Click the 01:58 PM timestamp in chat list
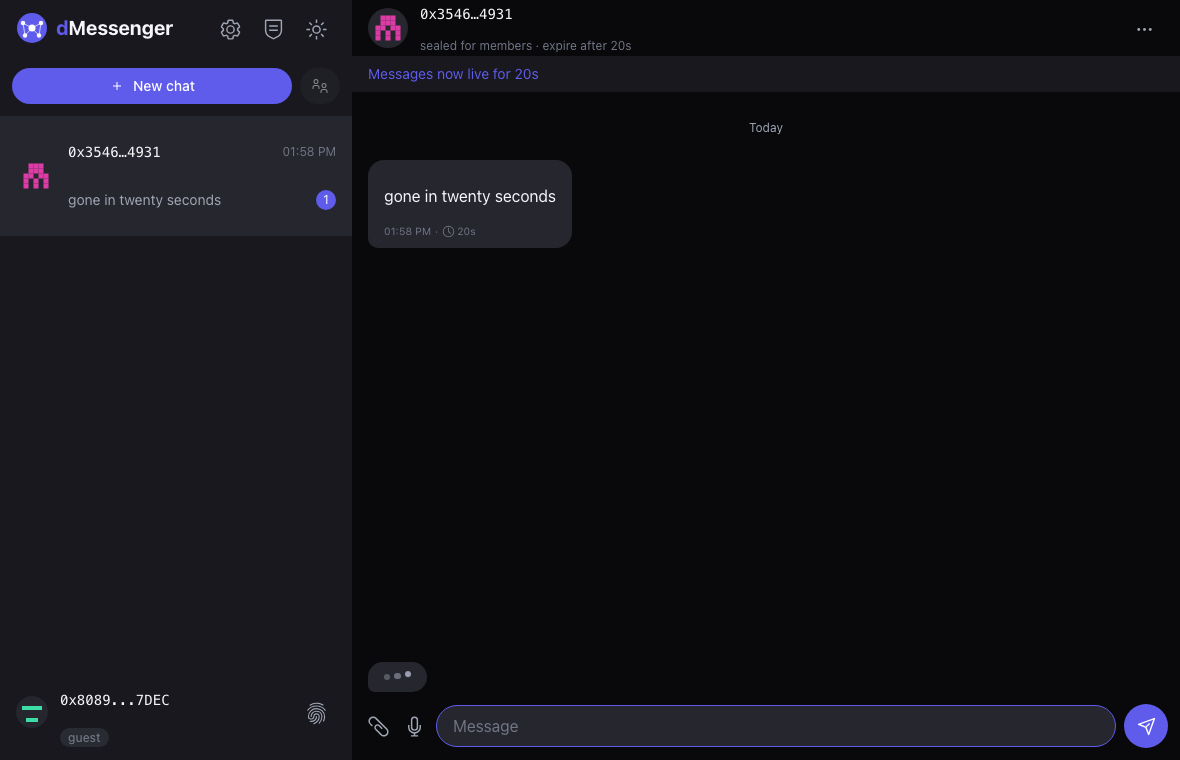This screenshot has width=1180, height=760. click(x=309, y=152)
